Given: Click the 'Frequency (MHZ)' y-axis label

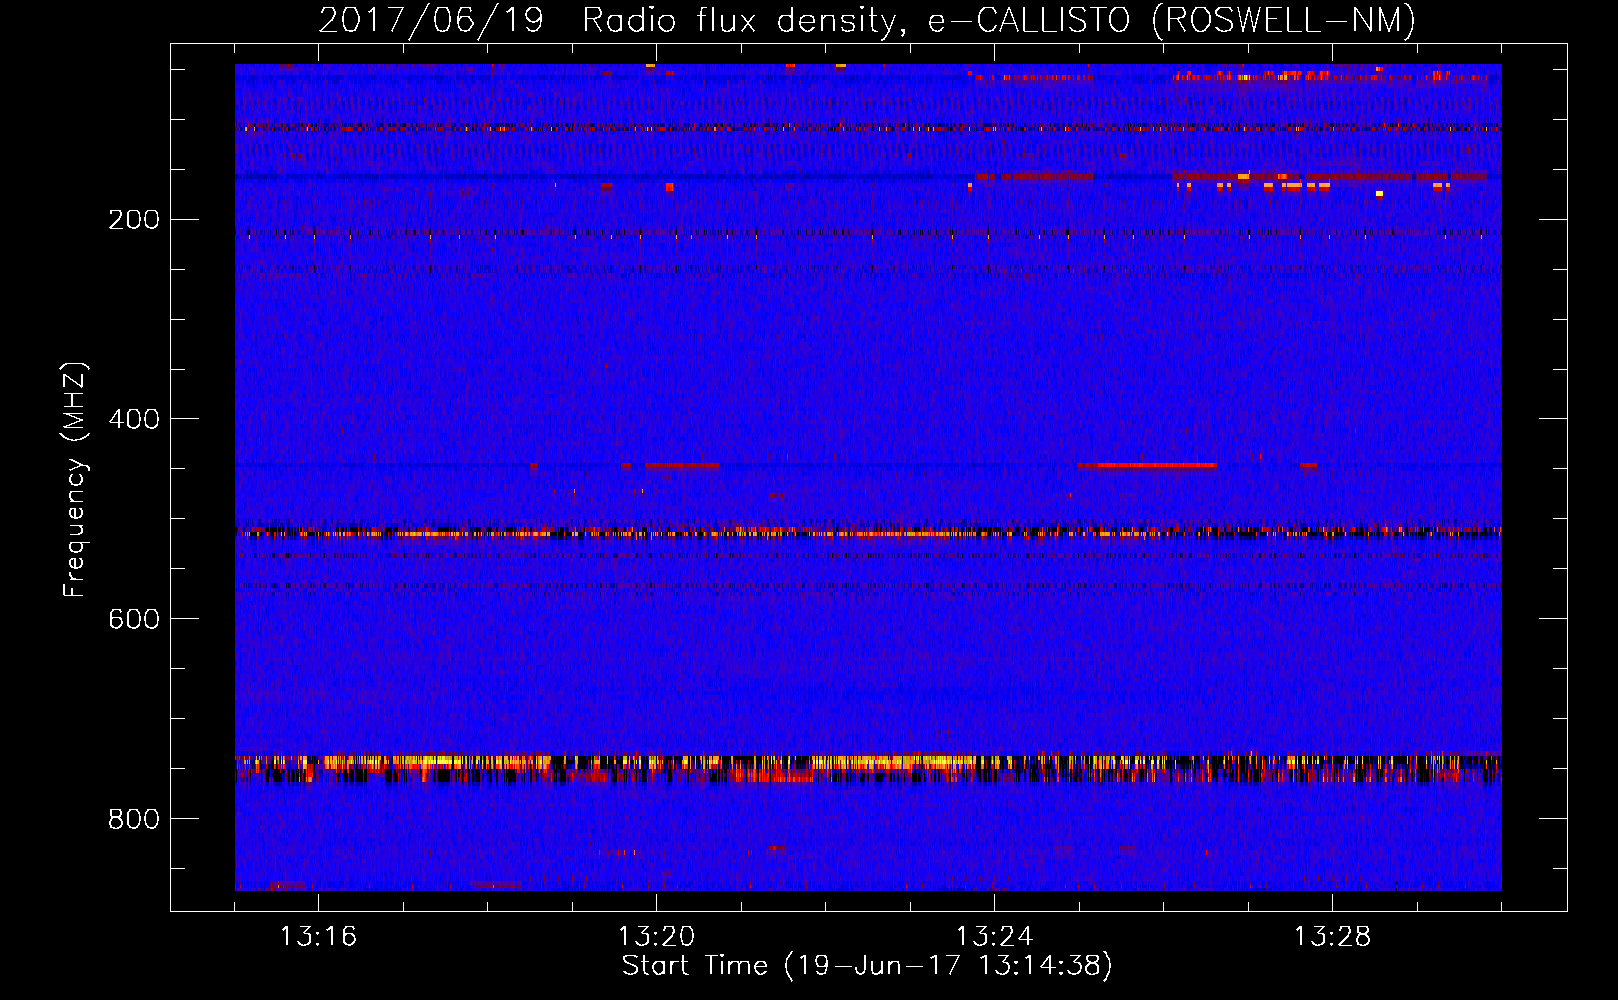Looking at the screenshot, I should tap(75, 480).
